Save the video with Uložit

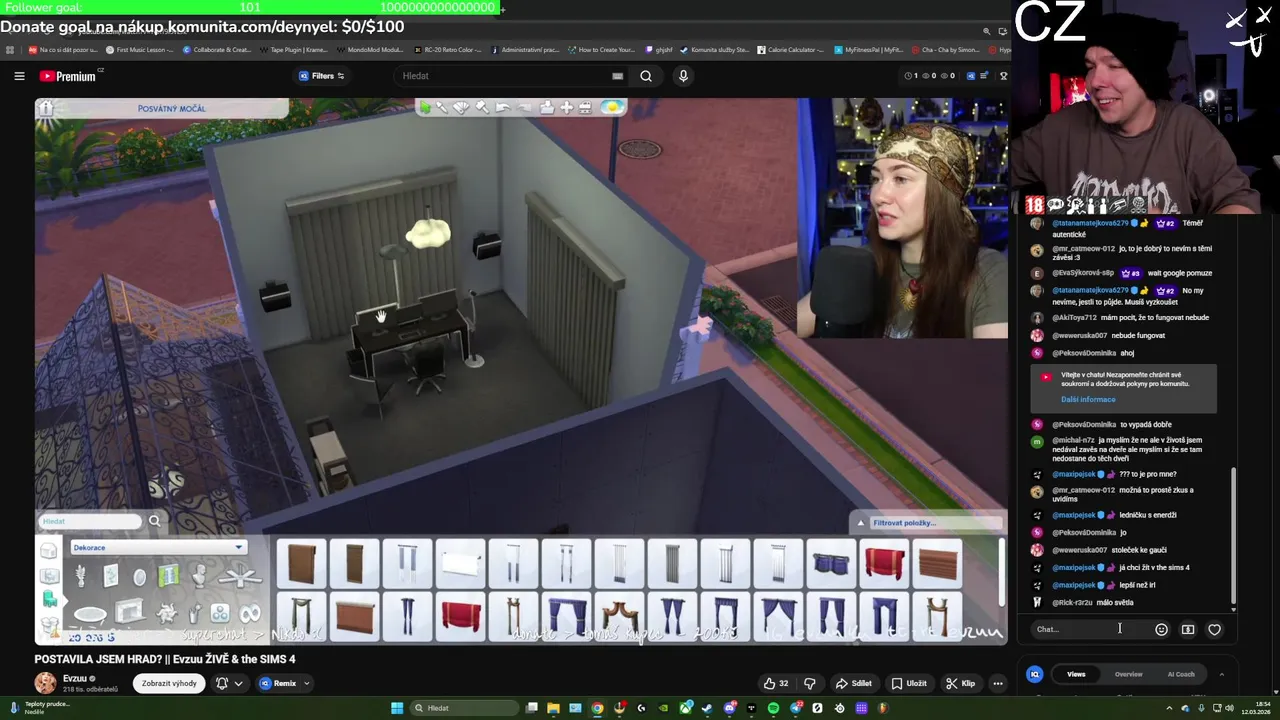(x=909, y=683)
